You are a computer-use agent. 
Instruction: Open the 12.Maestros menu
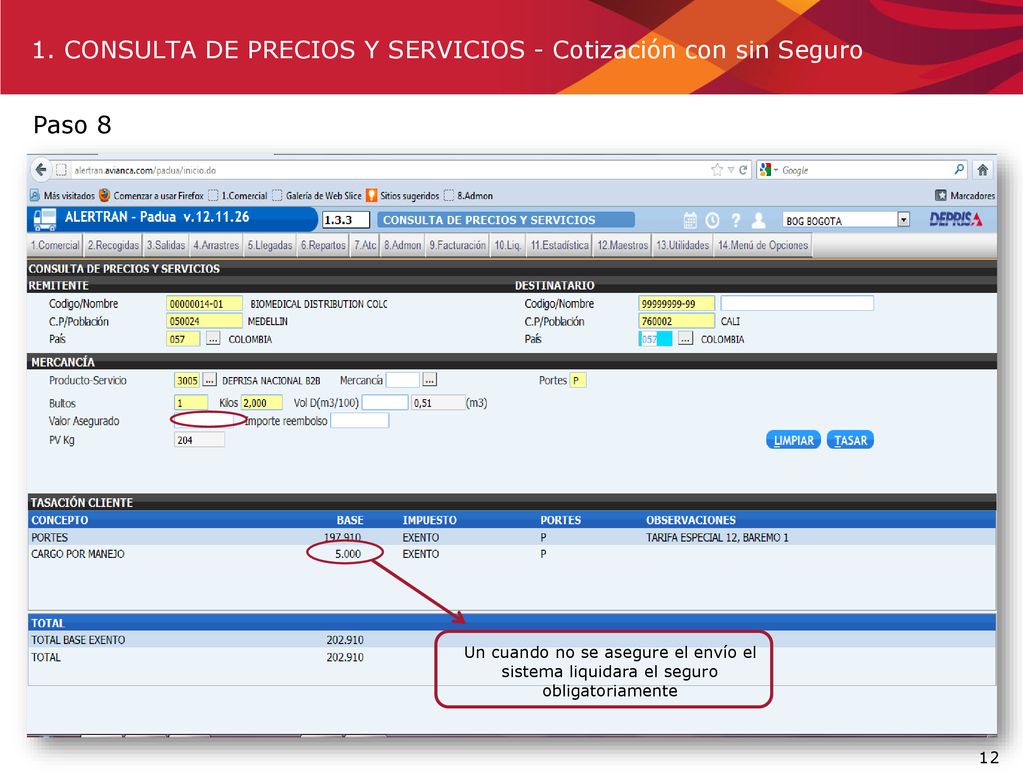(x=622, y=245)
